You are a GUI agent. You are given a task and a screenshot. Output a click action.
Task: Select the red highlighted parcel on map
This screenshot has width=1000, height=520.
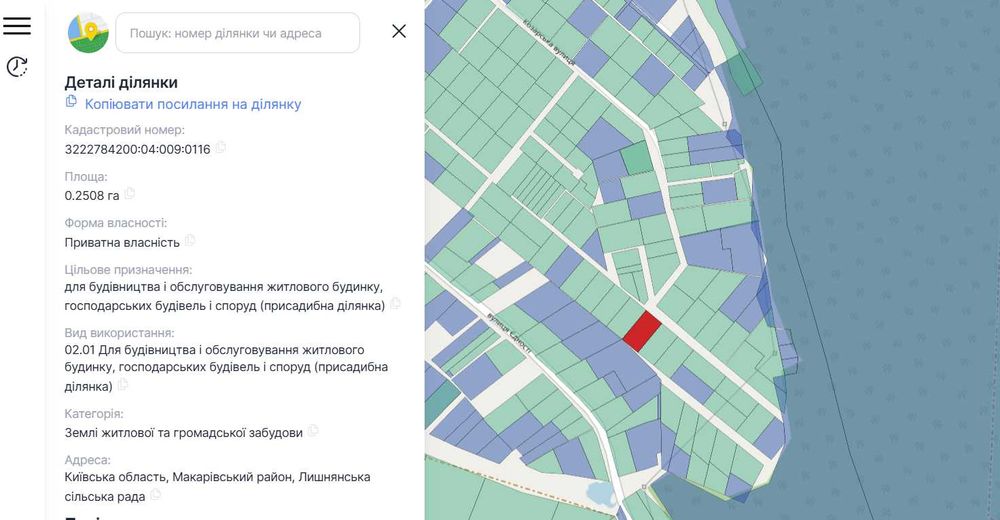click(641, 331)
